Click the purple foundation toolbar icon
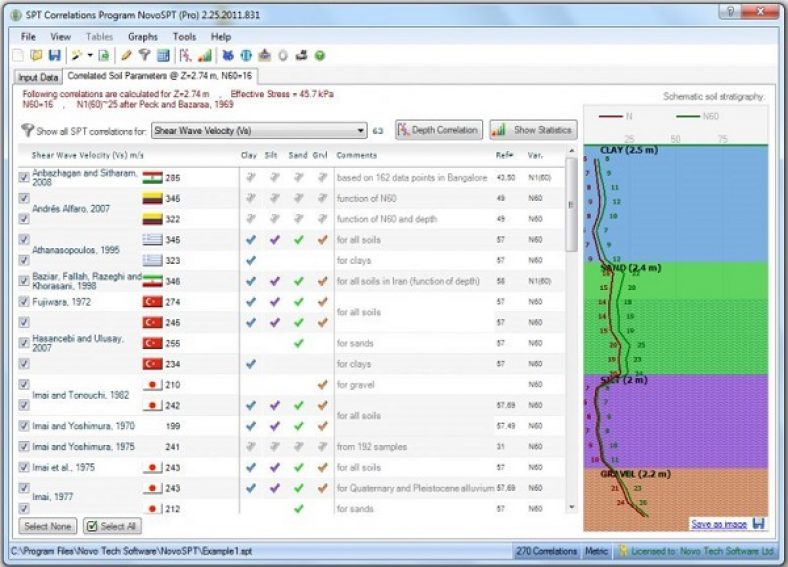This screenshot has height=567, width=788. tap(265, 56)
